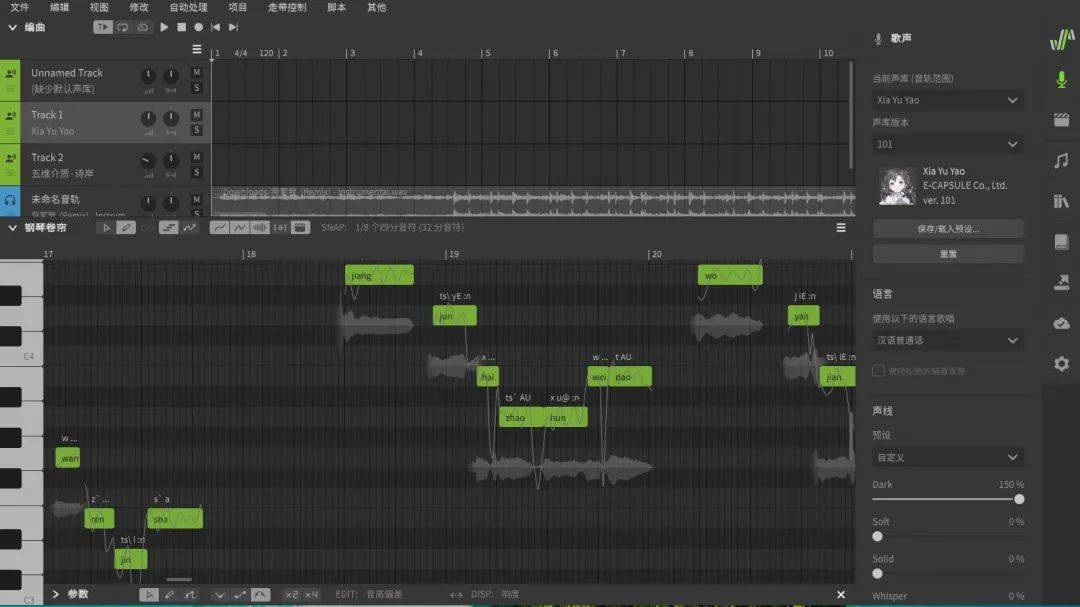Open the 文件 menu
Image resolution: width=1080 pixels, height=607 pixels.
[x=19, y=7]
